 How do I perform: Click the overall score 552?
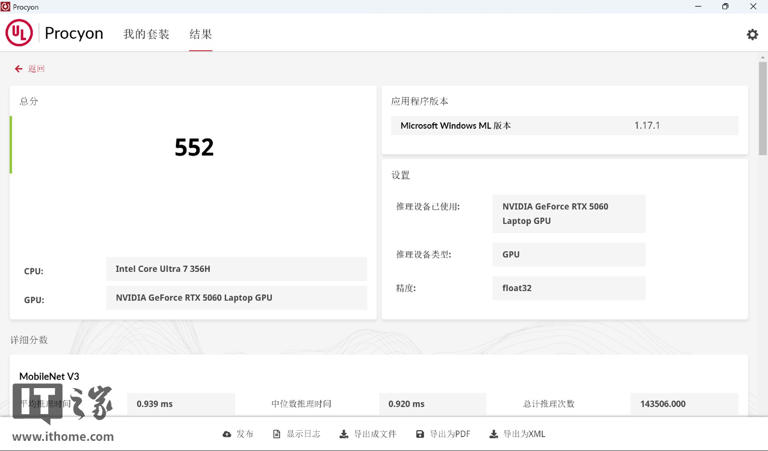(194, 148)
